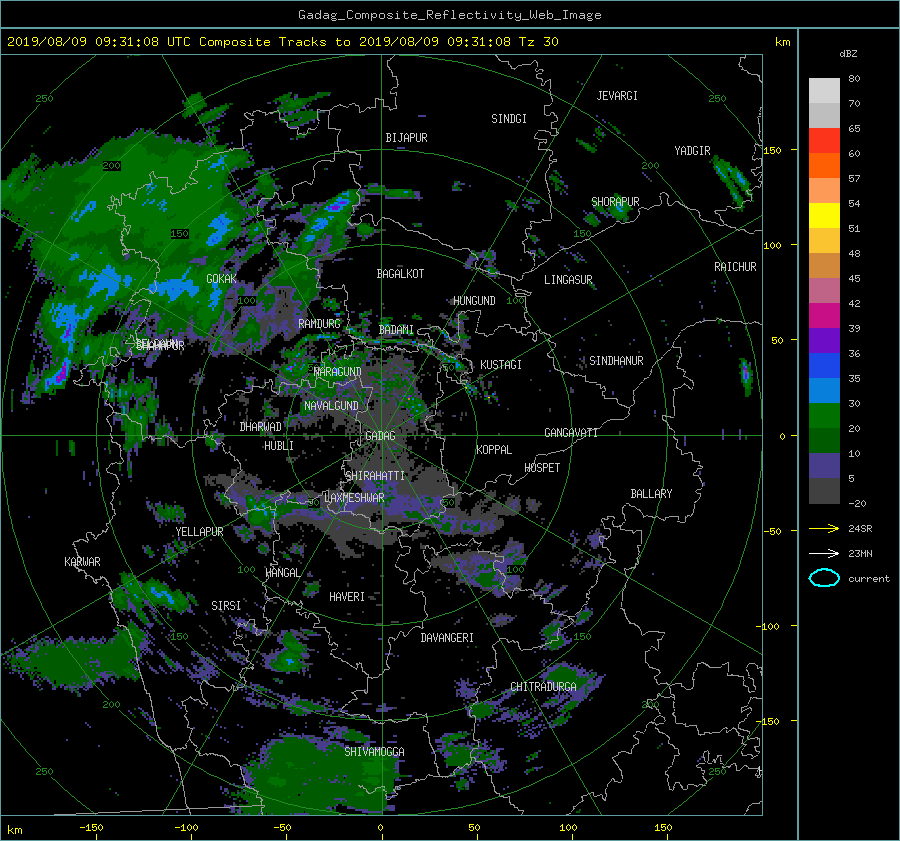
Task: Click the YELLAPUR city label
Action: [199, 532]
